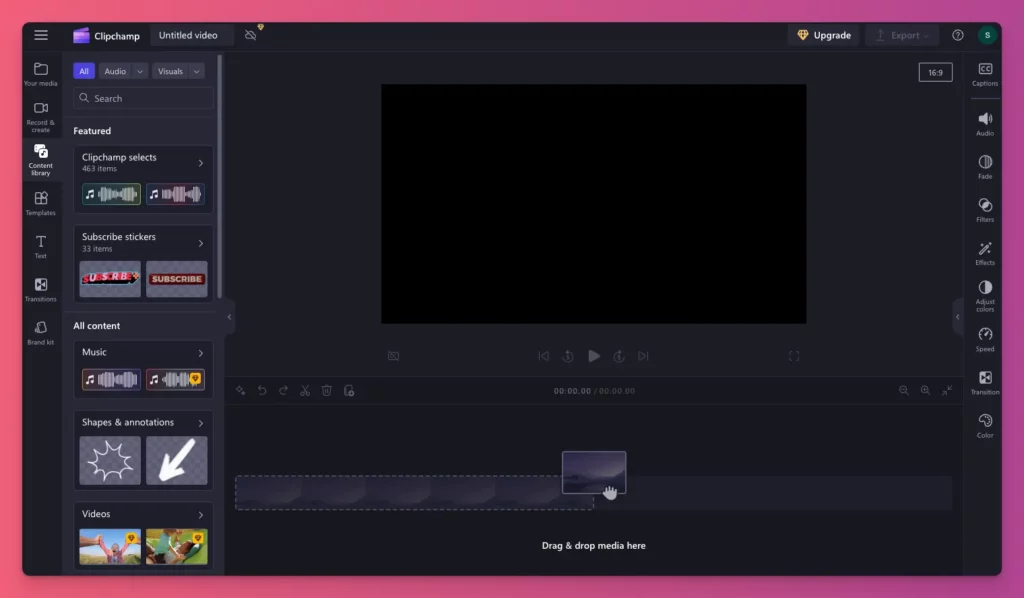Select the scissors split tool in the timeline
1024x598 pixels.
coord(305,391)
